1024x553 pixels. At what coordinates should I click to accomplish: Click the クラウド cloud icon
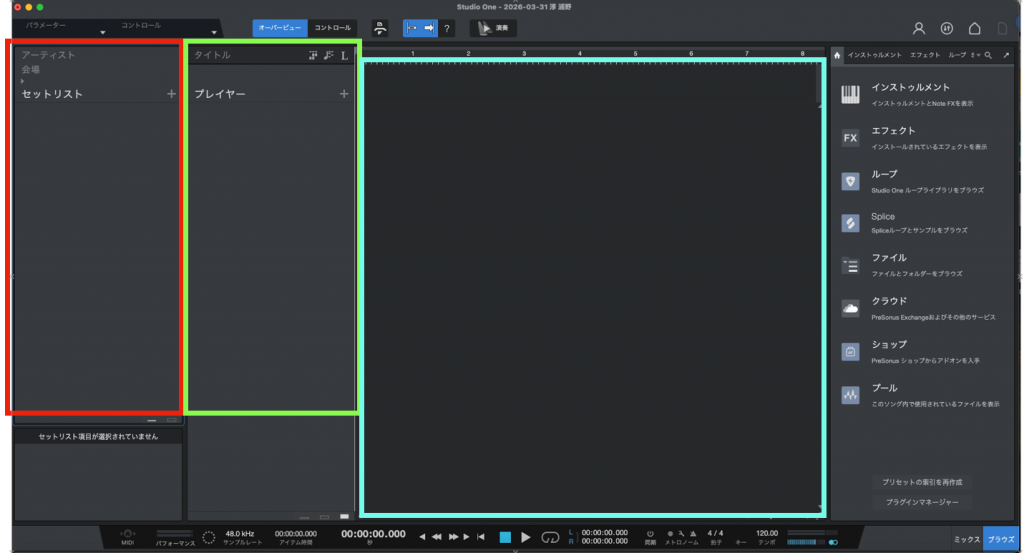(x=850, y=308)
